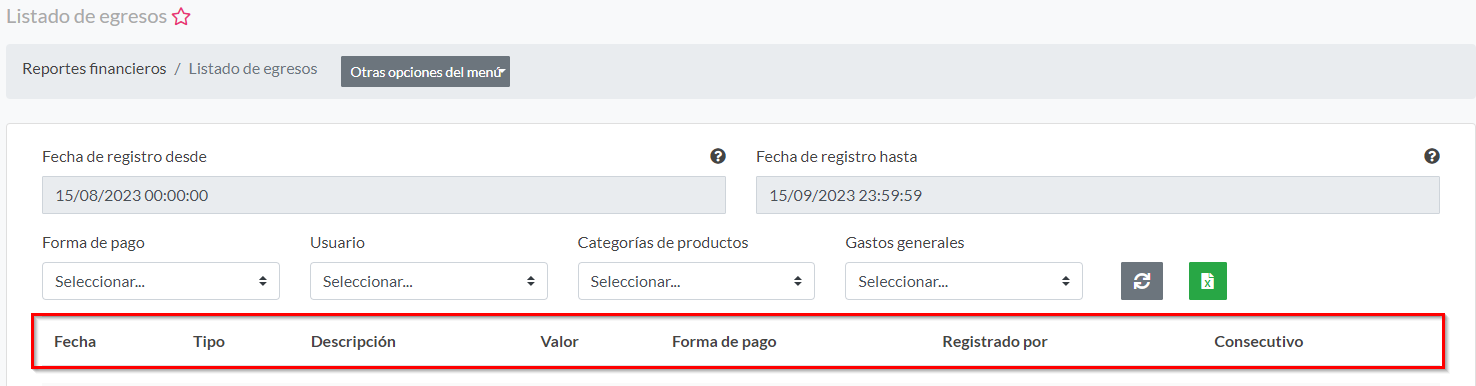Mark Listado de egresos as favorite star
Image resolution: width=1476 pixels, height=386 pixels.
181,17
